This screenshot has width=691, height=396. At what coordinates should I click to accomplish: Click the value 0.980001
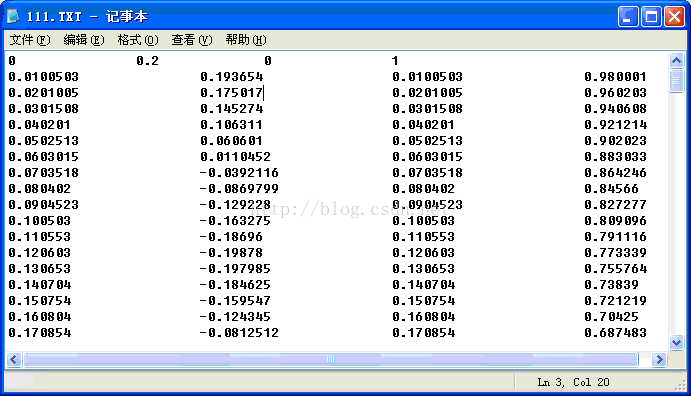[616, 77]
